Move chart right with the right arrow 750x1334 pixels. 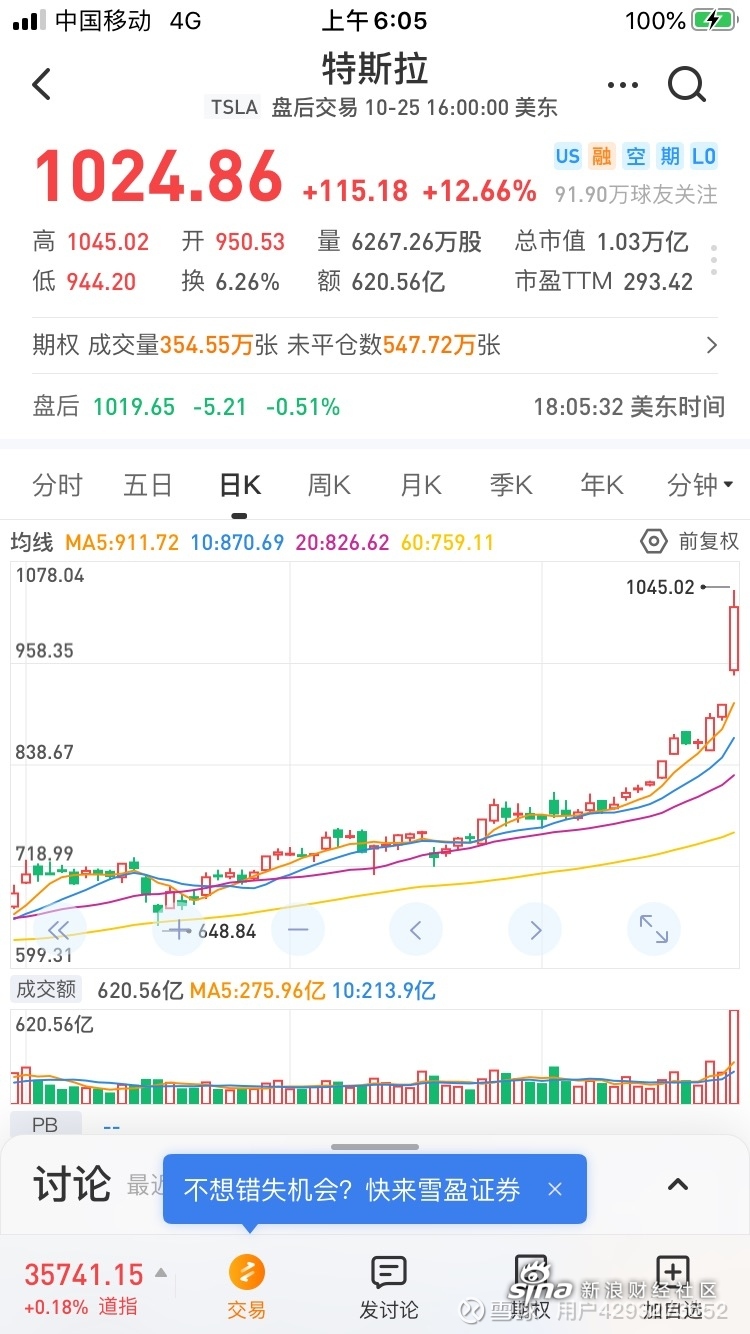click(x=535, y=930)
